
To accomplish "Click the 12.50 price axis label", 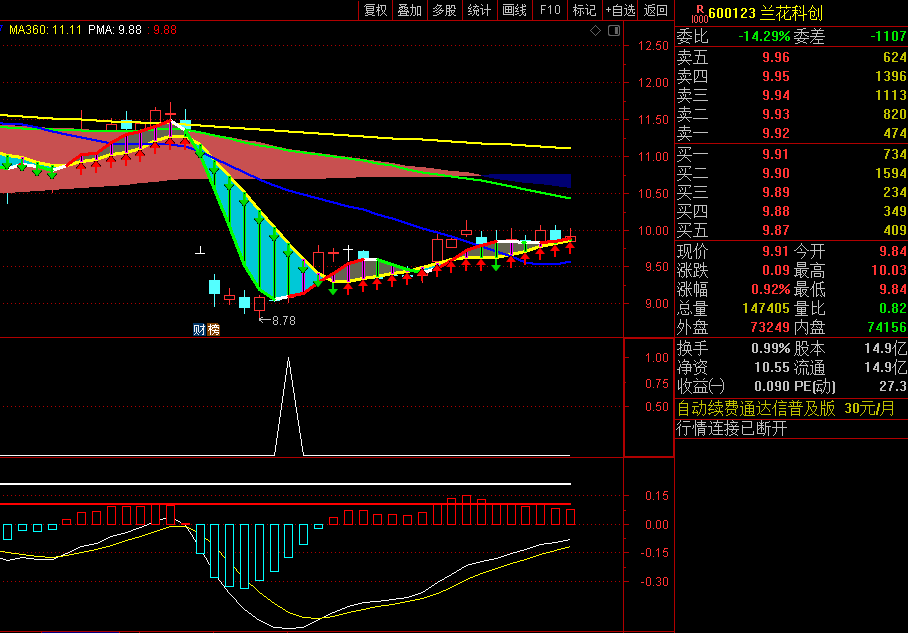I will click(653, 46).
